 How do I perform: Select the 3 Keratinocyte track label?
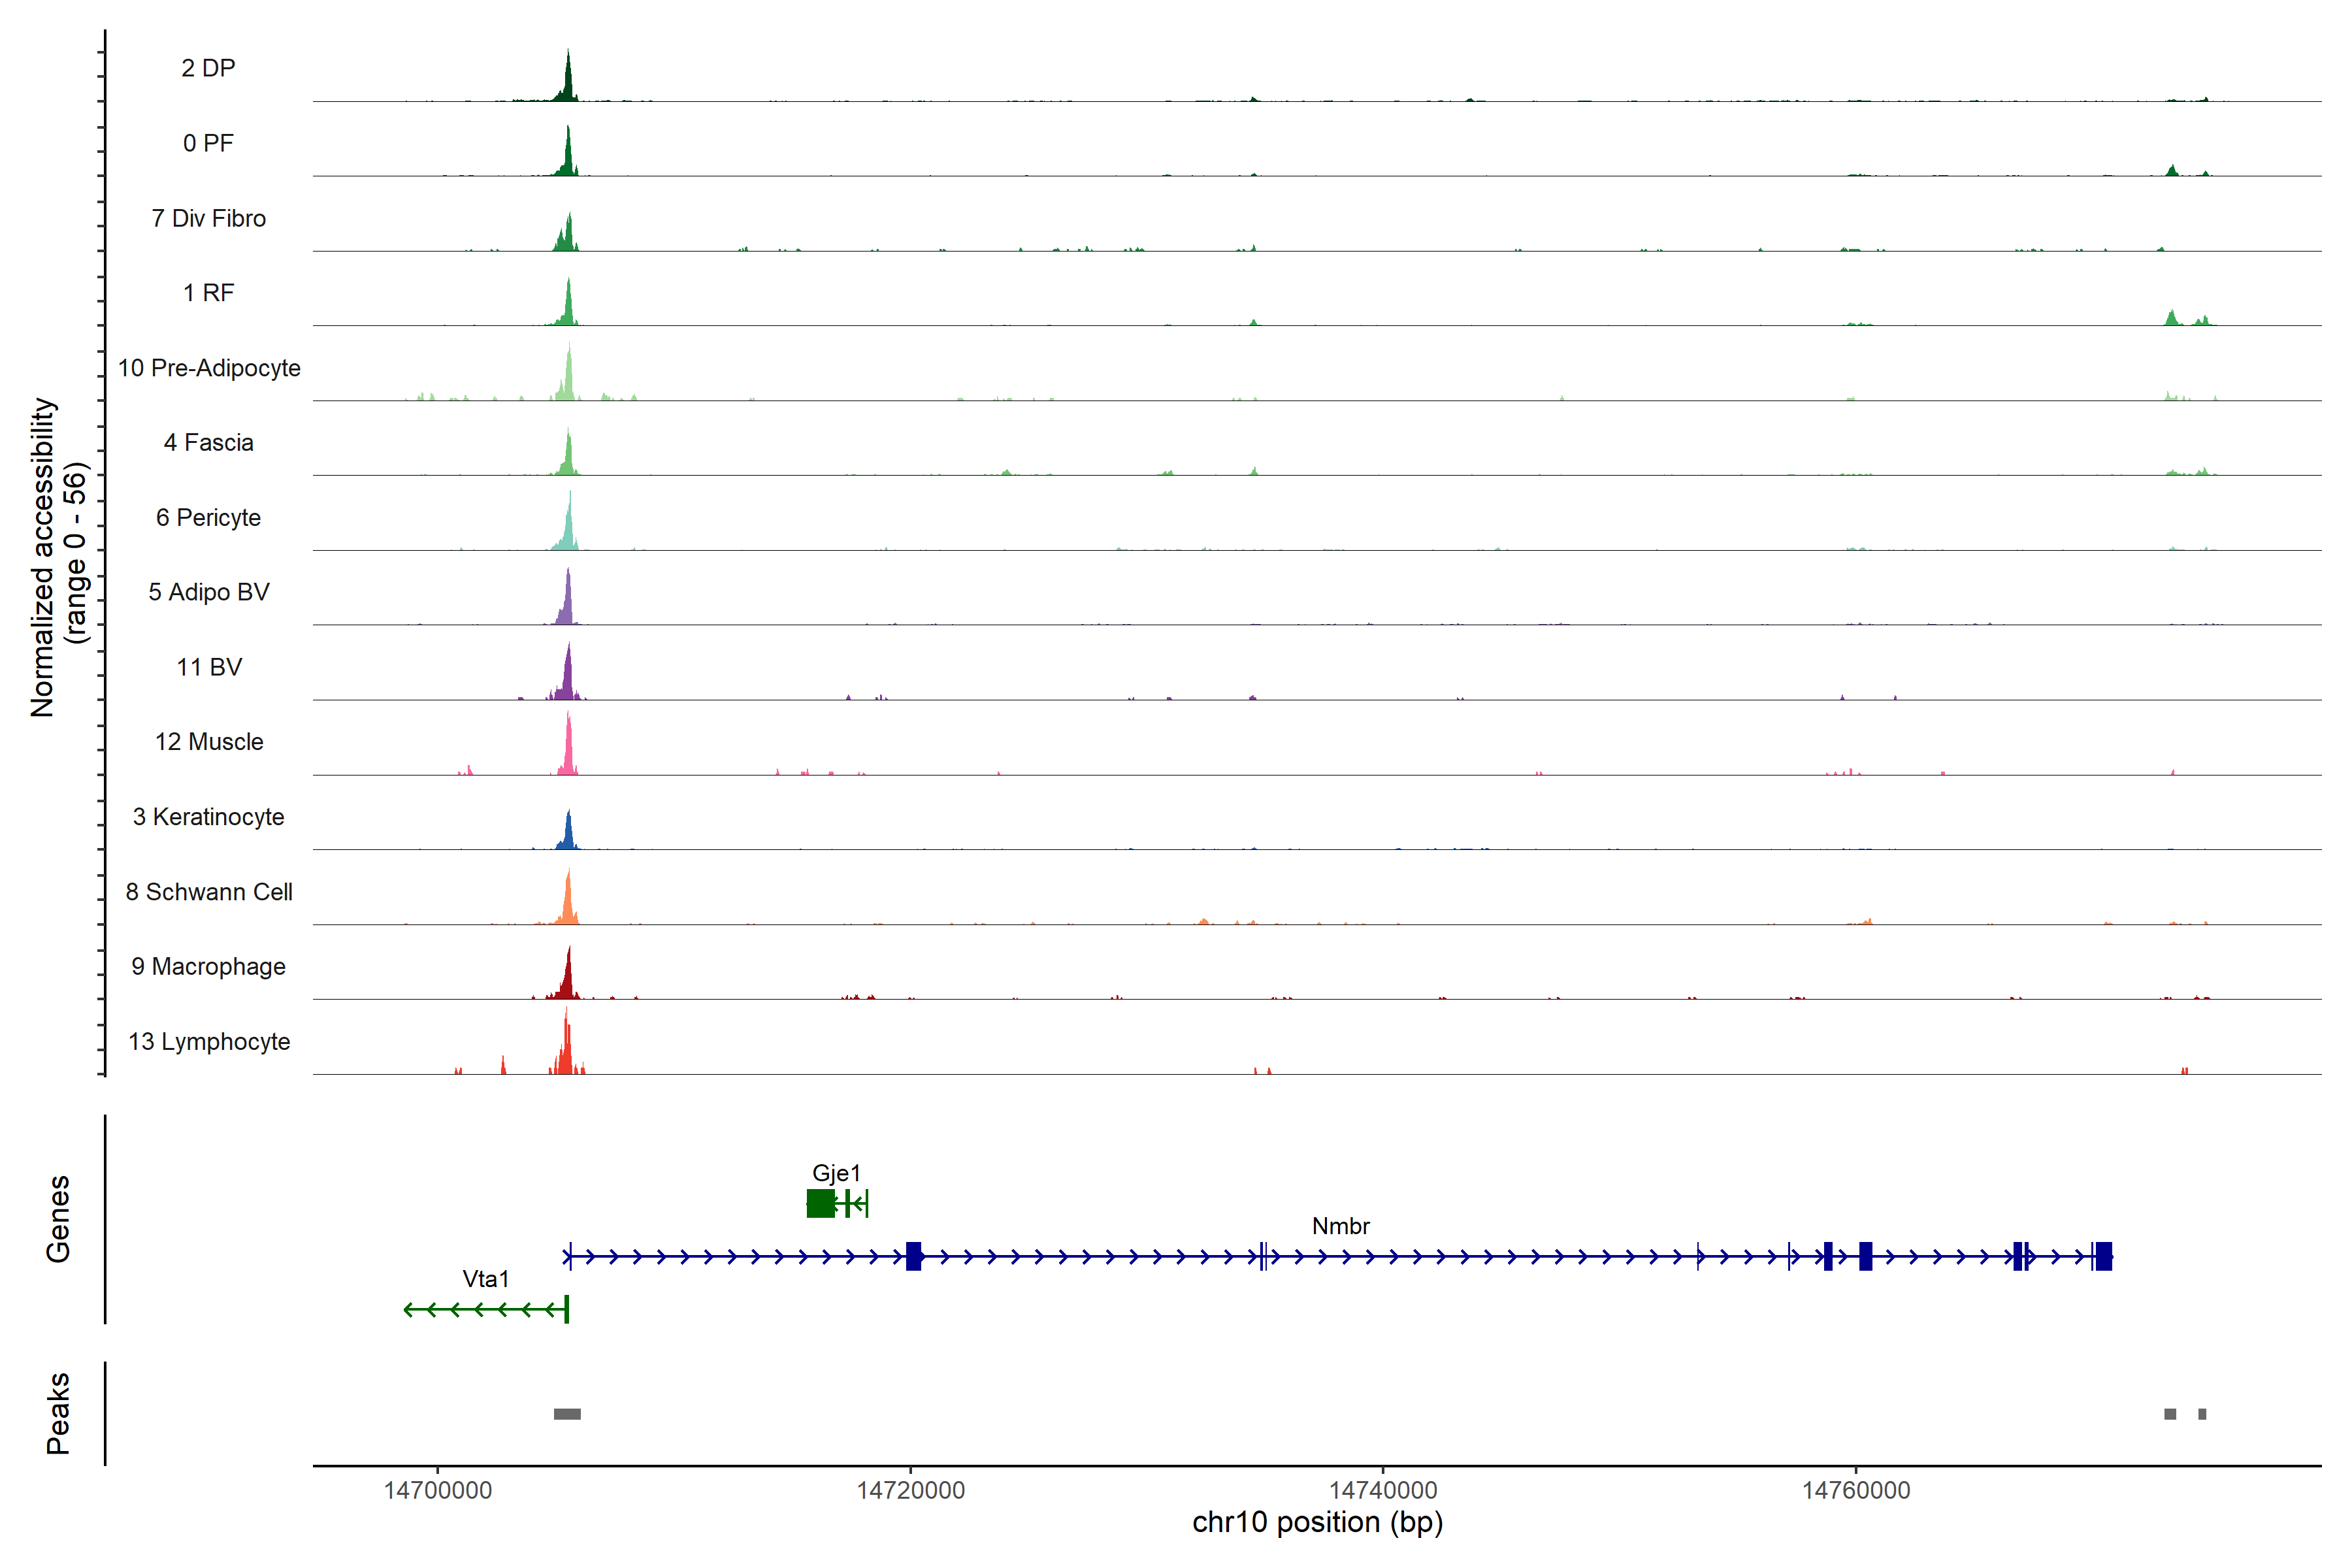point(209,817)
